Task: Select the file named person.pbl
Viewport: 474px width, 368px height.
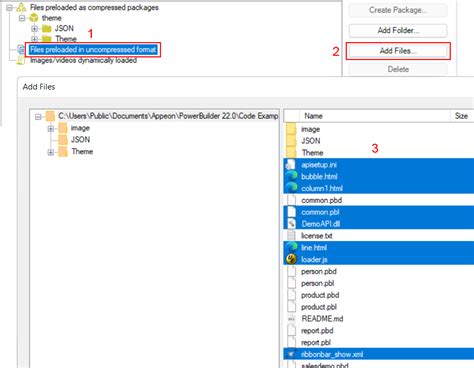Action: pos(317,283)
